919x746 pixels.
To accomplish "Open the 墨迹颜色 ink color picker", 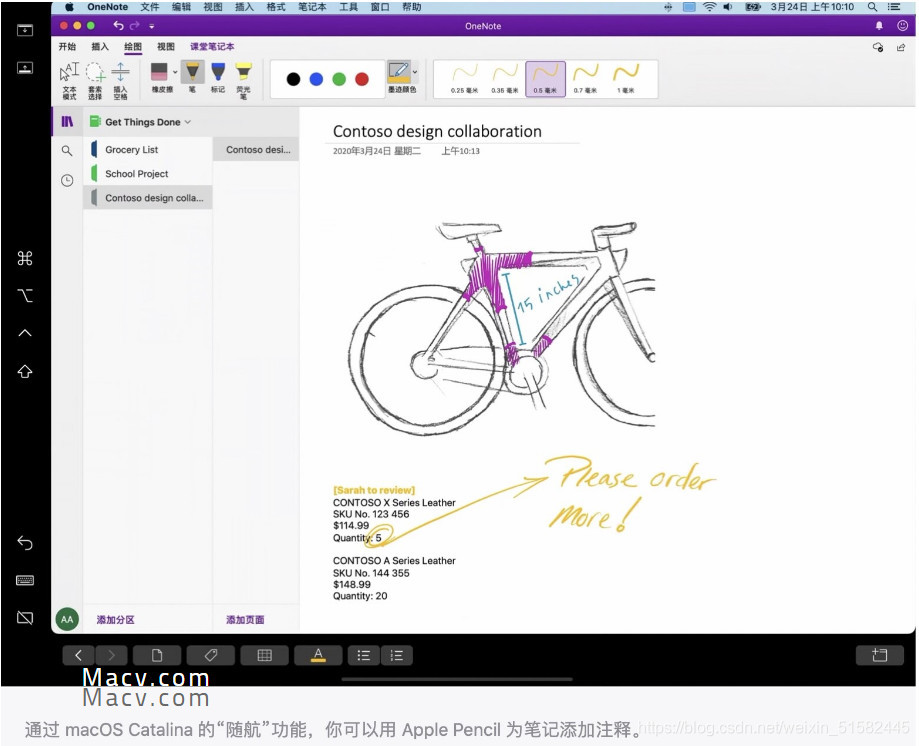I will pyautogui.click(x=399, y=77).
